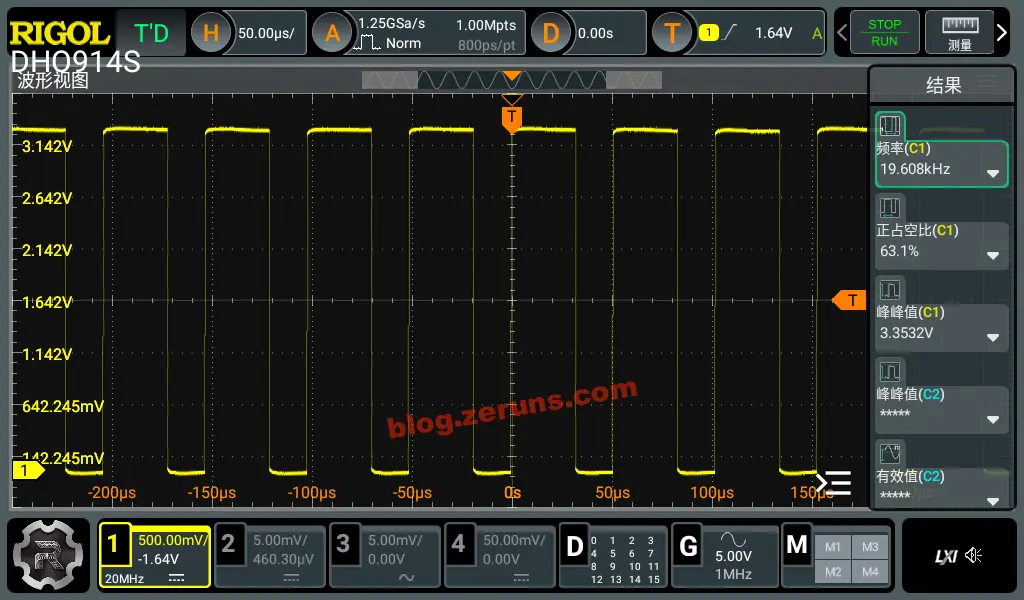
Task: Toggle the beeper speaker icon
Action: (974, 555)
